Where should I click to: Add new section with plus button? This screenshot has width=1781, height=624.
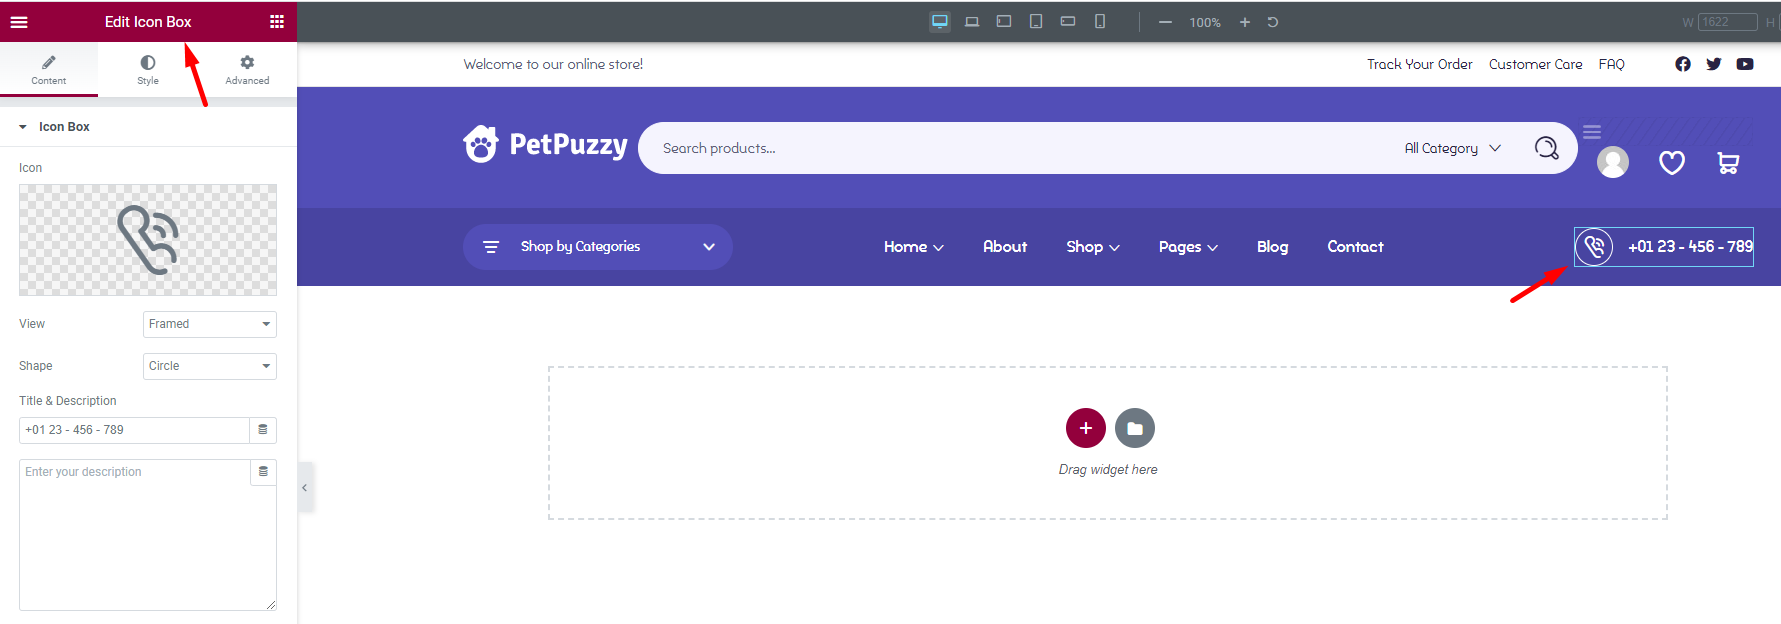(x=1086, y=428)
